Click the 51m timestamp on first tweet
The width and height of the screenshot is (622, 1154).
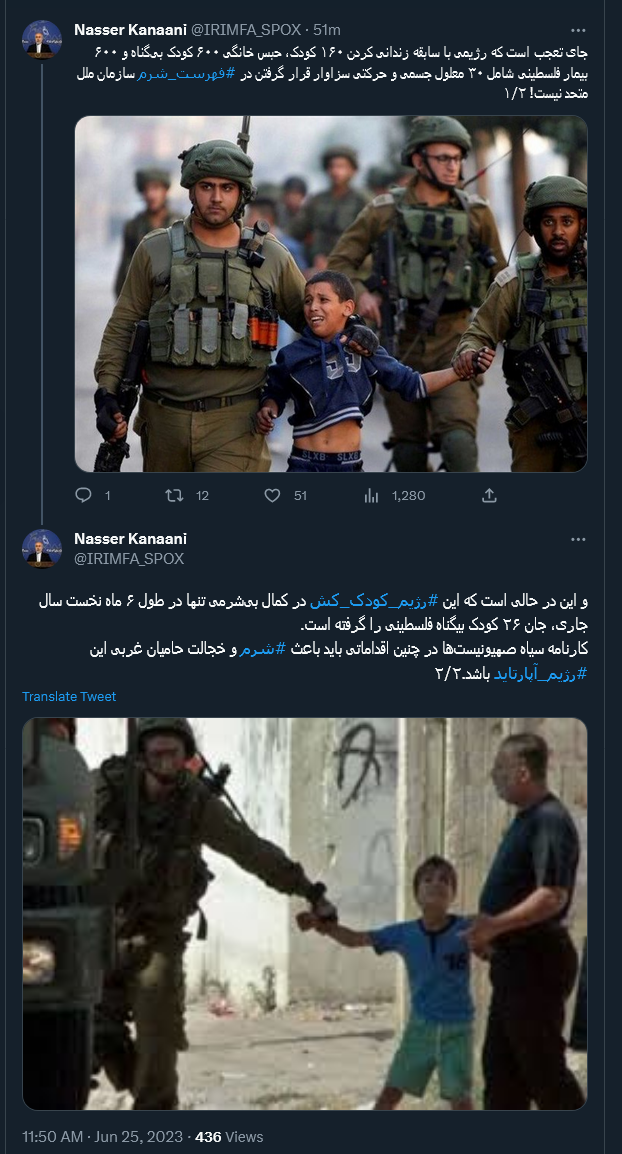327,29
